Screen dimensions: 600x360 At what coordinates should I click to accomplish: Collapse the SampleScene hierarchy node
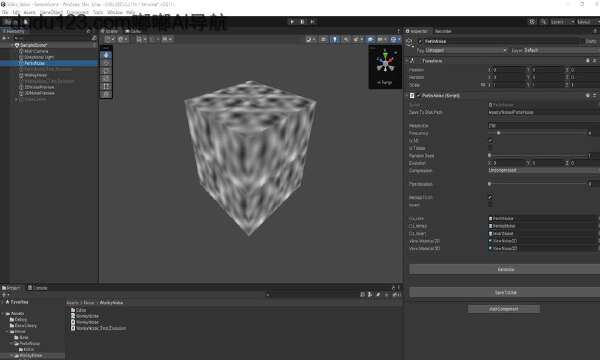pos(12,45)
